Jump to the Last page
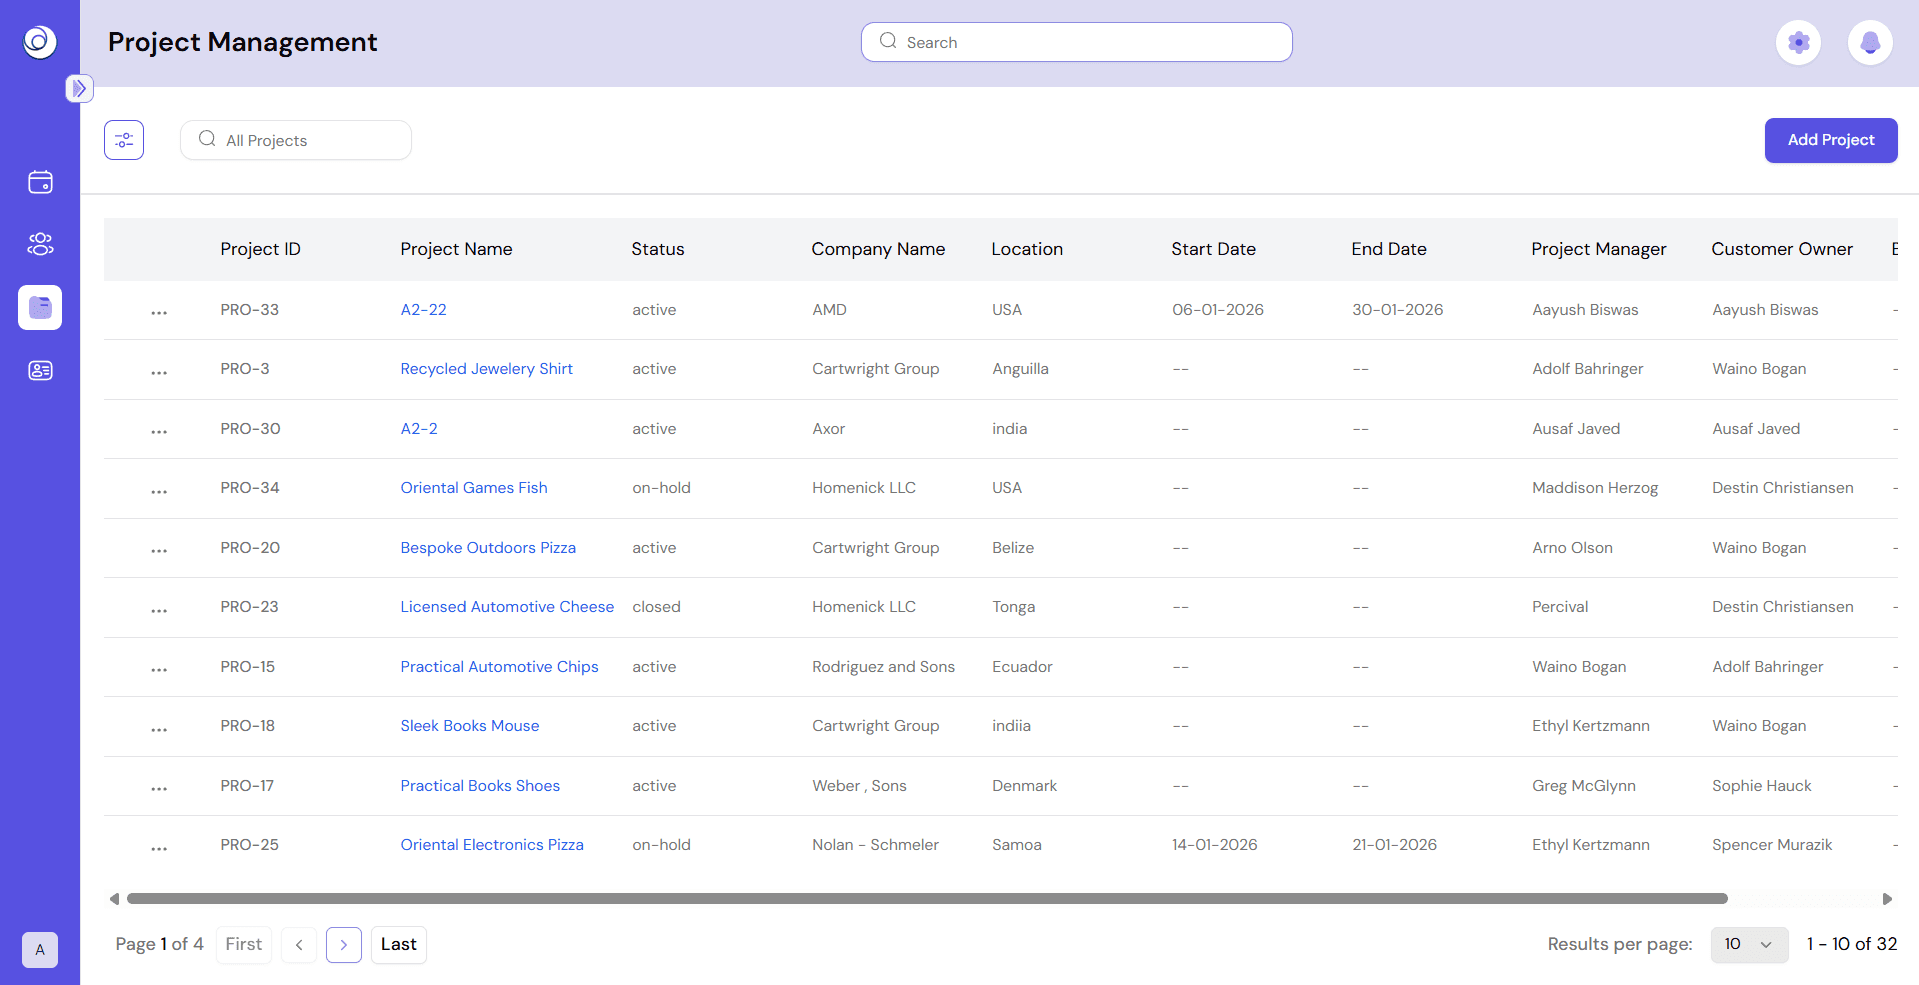Screen dimensions: 1919x985 coord(398,944)
